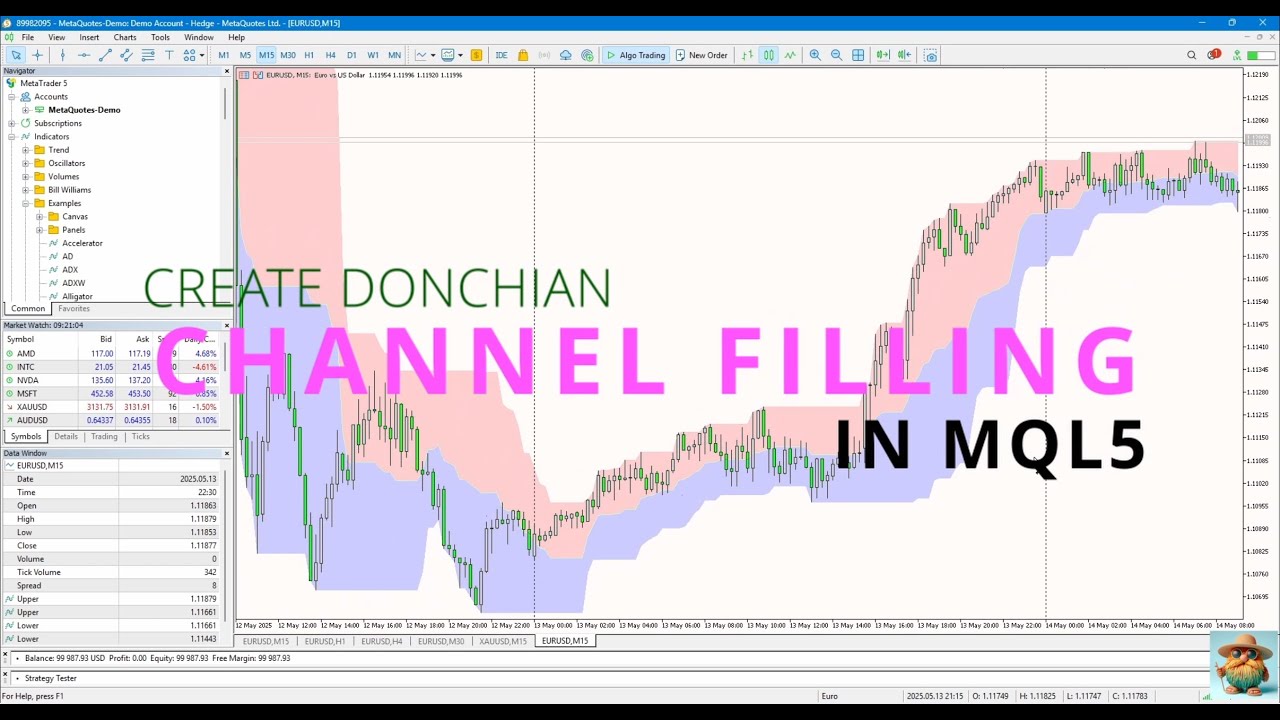This screenshot has width=1280, height=720.
Task: Expand the Oscillators folder
Action: pos(26,163)
